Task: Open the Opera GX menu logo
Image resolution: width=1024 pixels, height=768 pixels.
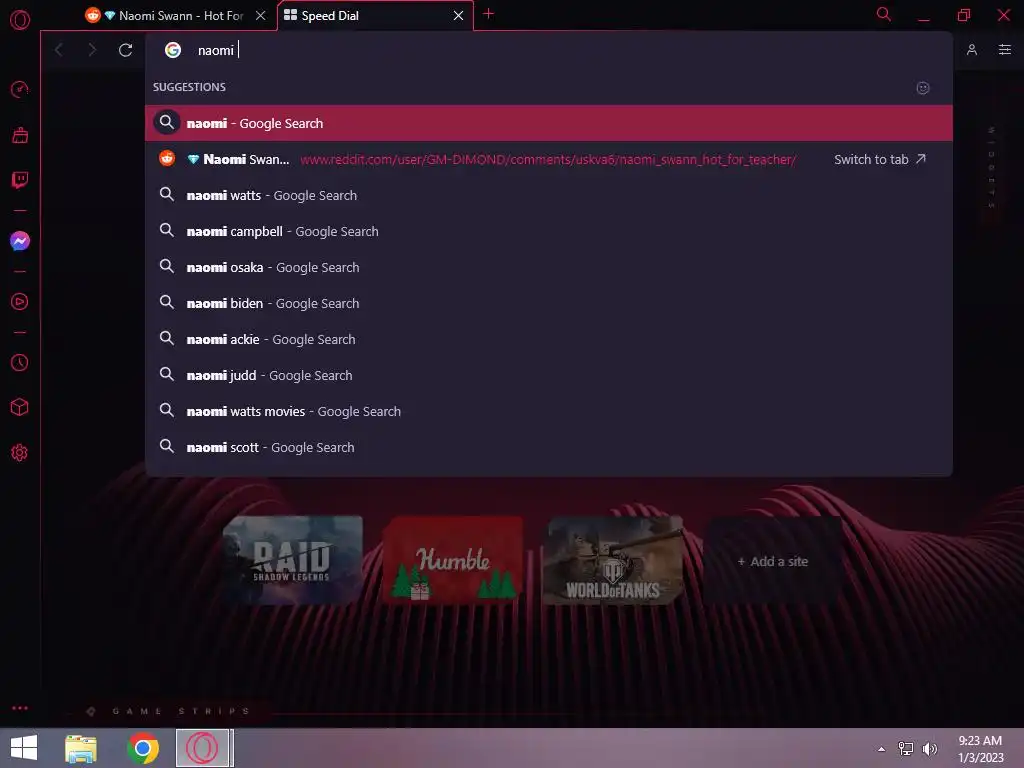Action: pyautogui.click(x=20, y=20)
